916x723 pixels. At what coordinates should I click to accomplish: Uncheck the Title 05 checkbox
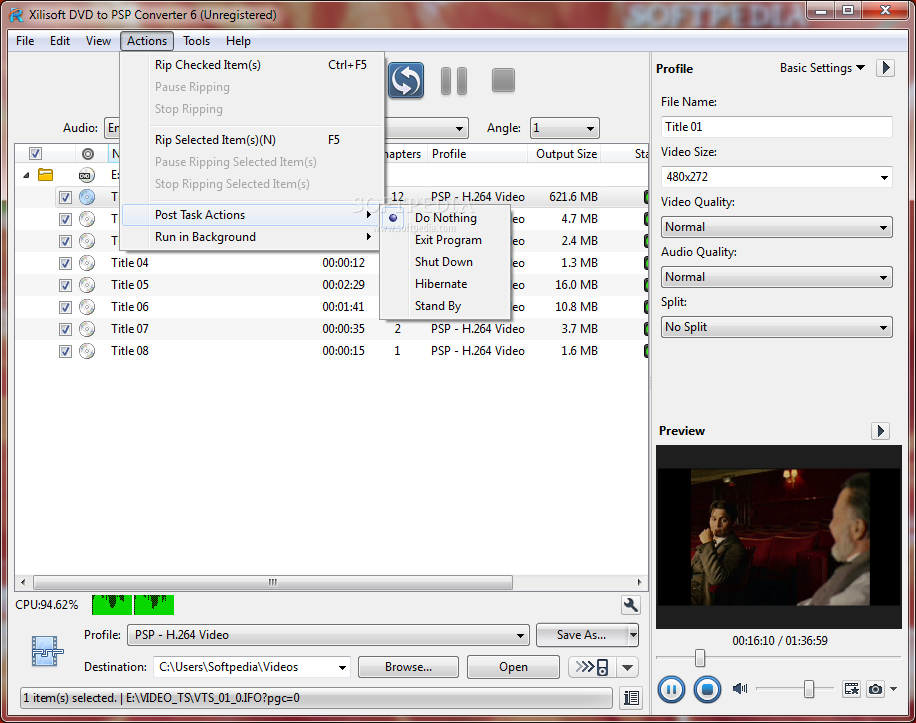coord(65,286)
